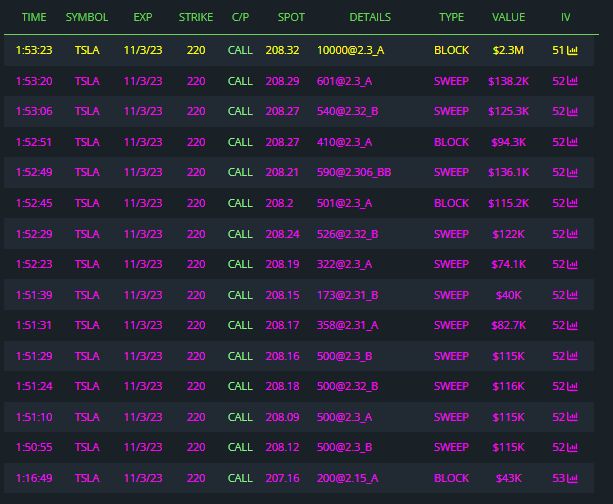Viewport: 613px width, 504px height.
Task: Open IV chart icon in the 1:52:45 row
Action: point(572,203)
